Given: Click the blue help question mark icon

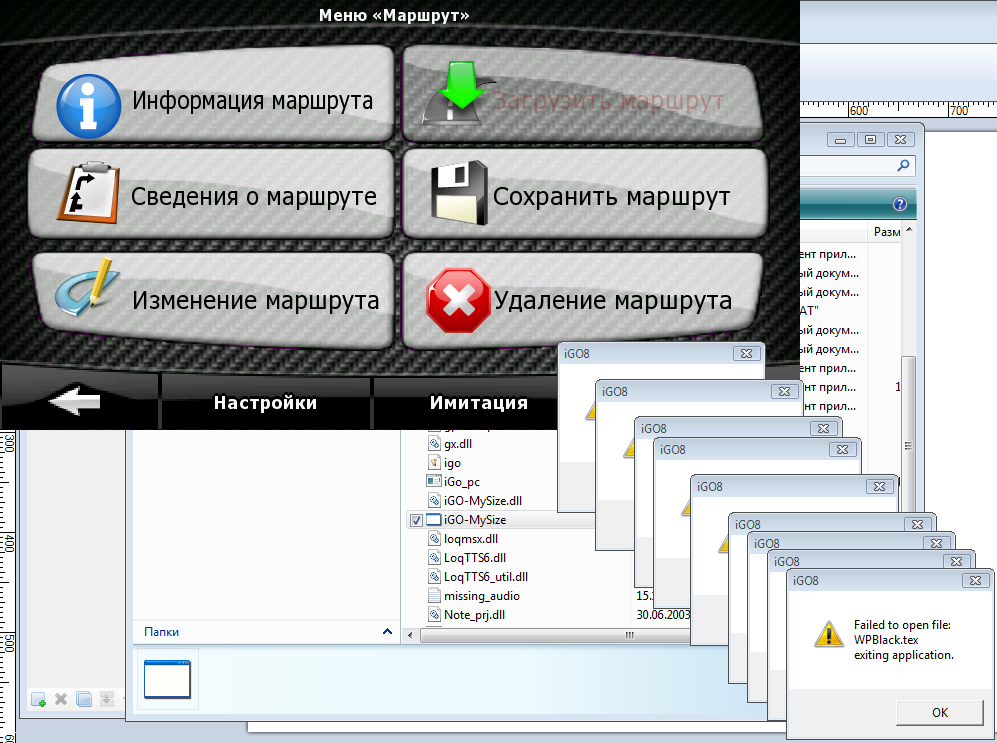Looking at the screenshot, I should click(899, 204).
